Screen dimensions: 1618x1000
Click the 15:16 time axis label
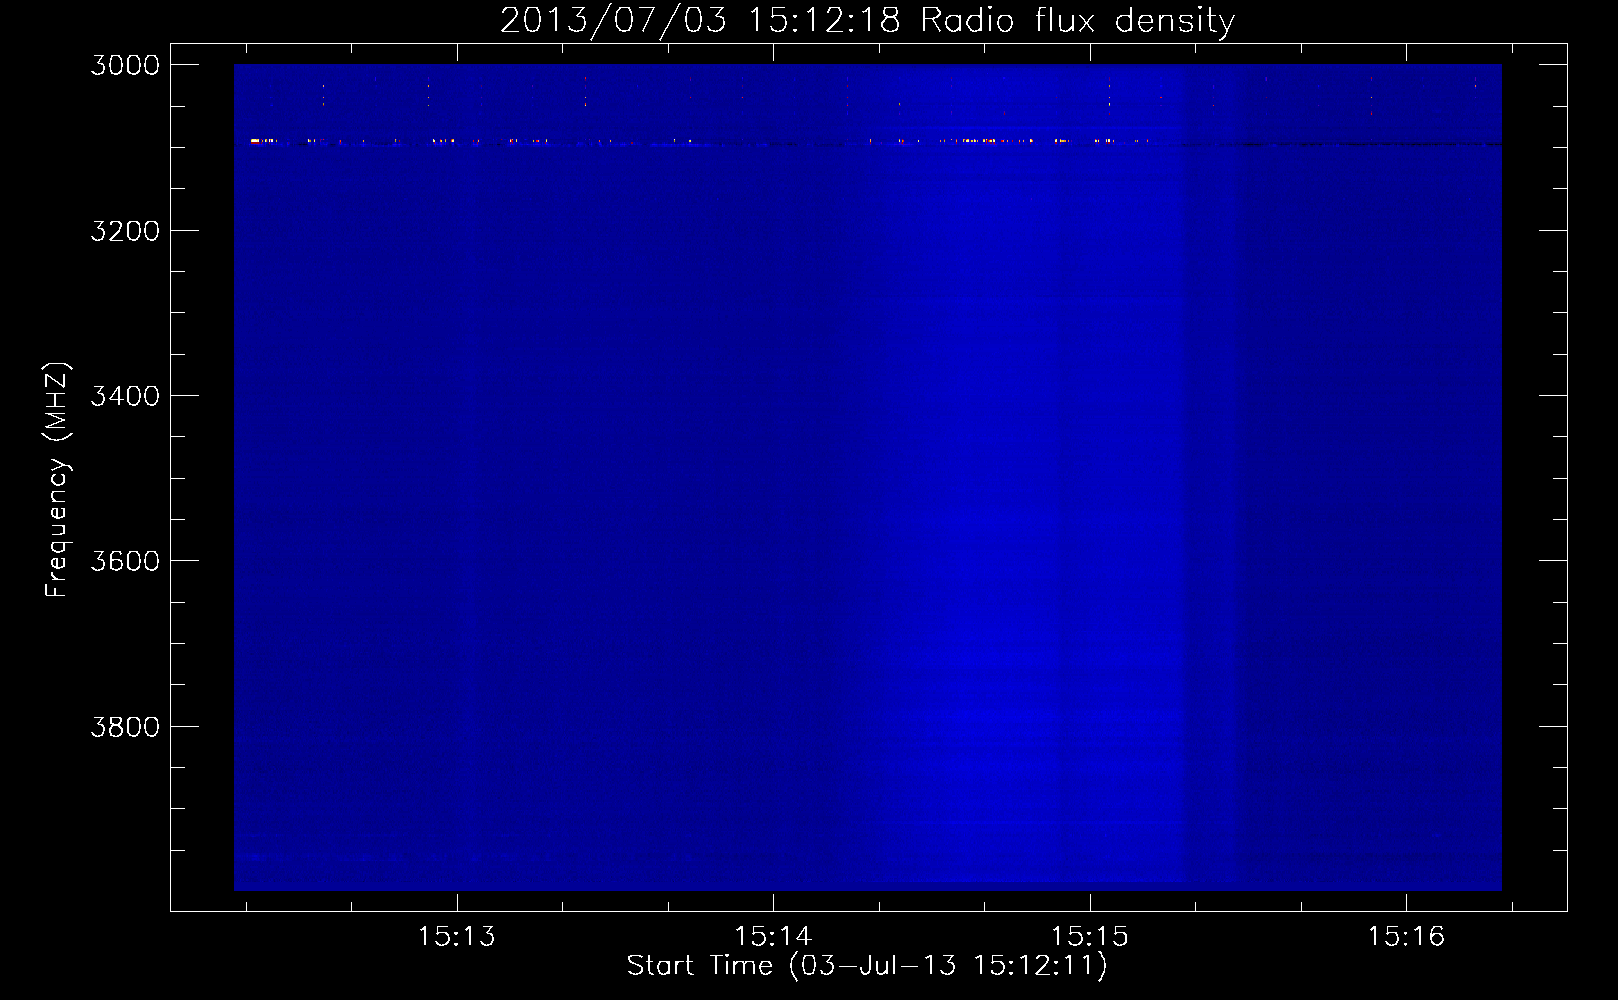click(x=1407, y=937)
